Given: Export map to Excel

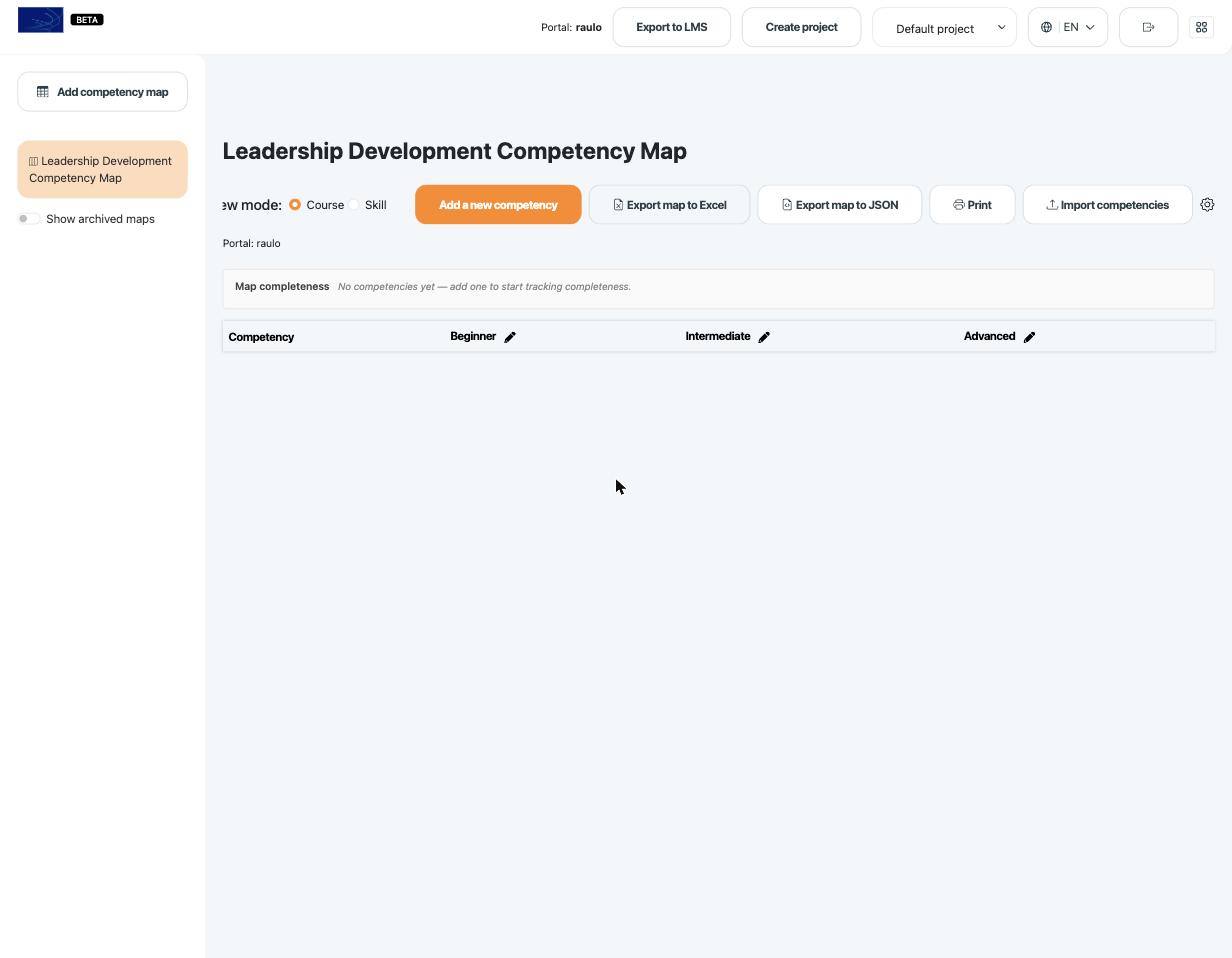Looking at the screenshot, I should [669, 205].
